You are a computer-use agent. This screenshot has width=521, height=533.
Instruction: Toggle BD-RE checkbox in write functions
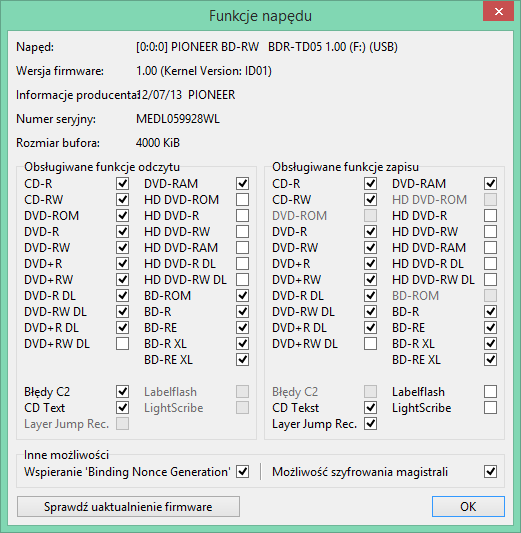pyautogui.click(x=490, y=327)
